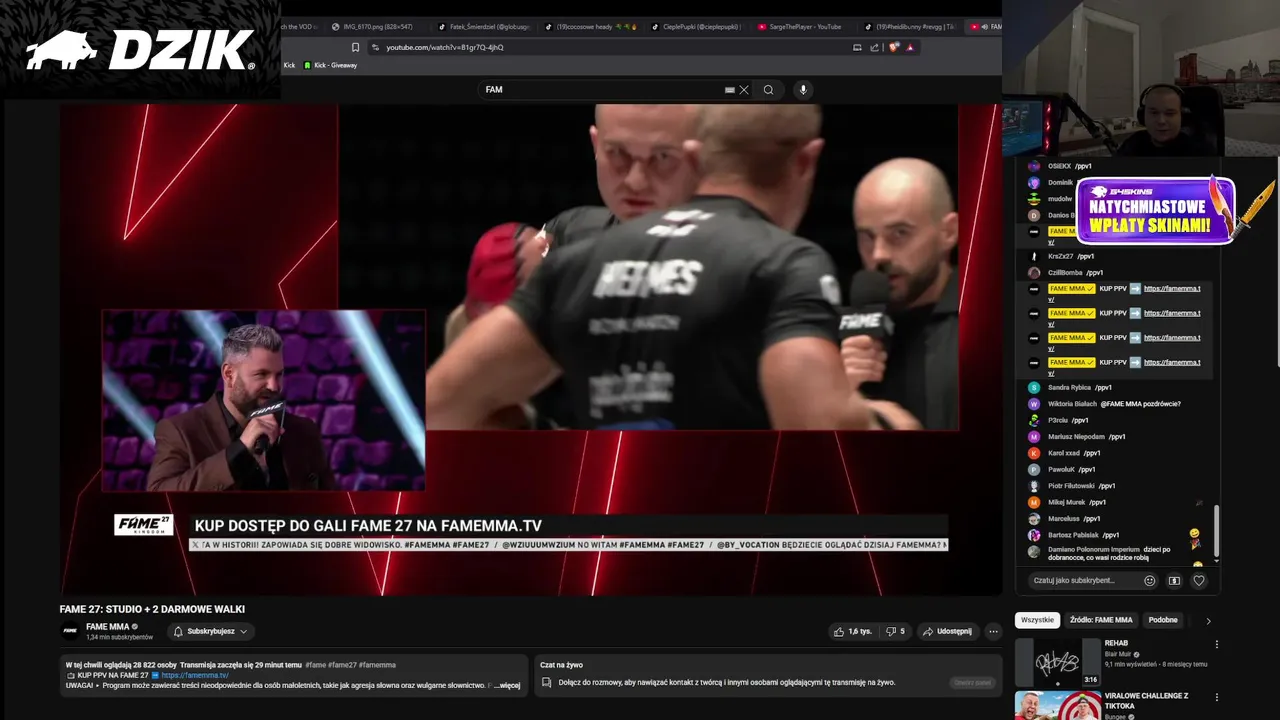Click the Brave rewards triangle icon
Screen dimensions: 1280x720
[910, 47]
